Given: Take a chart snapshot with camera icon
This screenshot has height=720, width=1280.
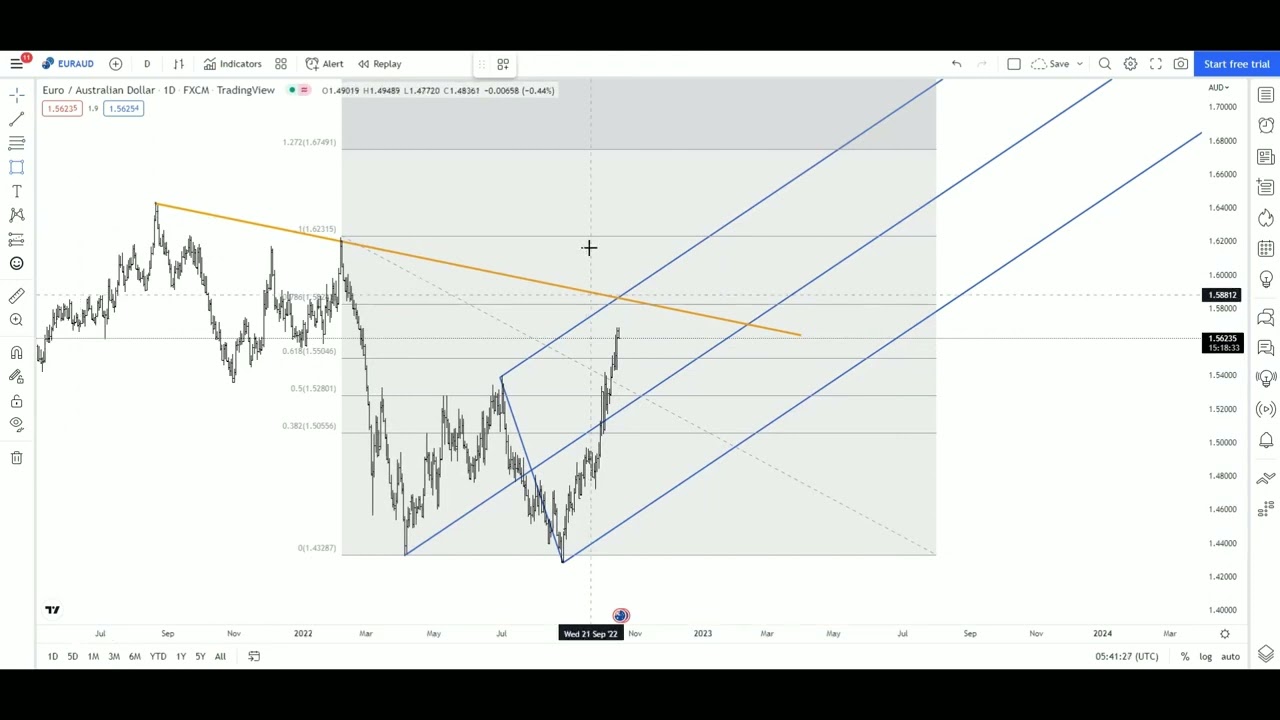Looking at the screenshot, I should pyautogui.click(x=1181, y=64).
